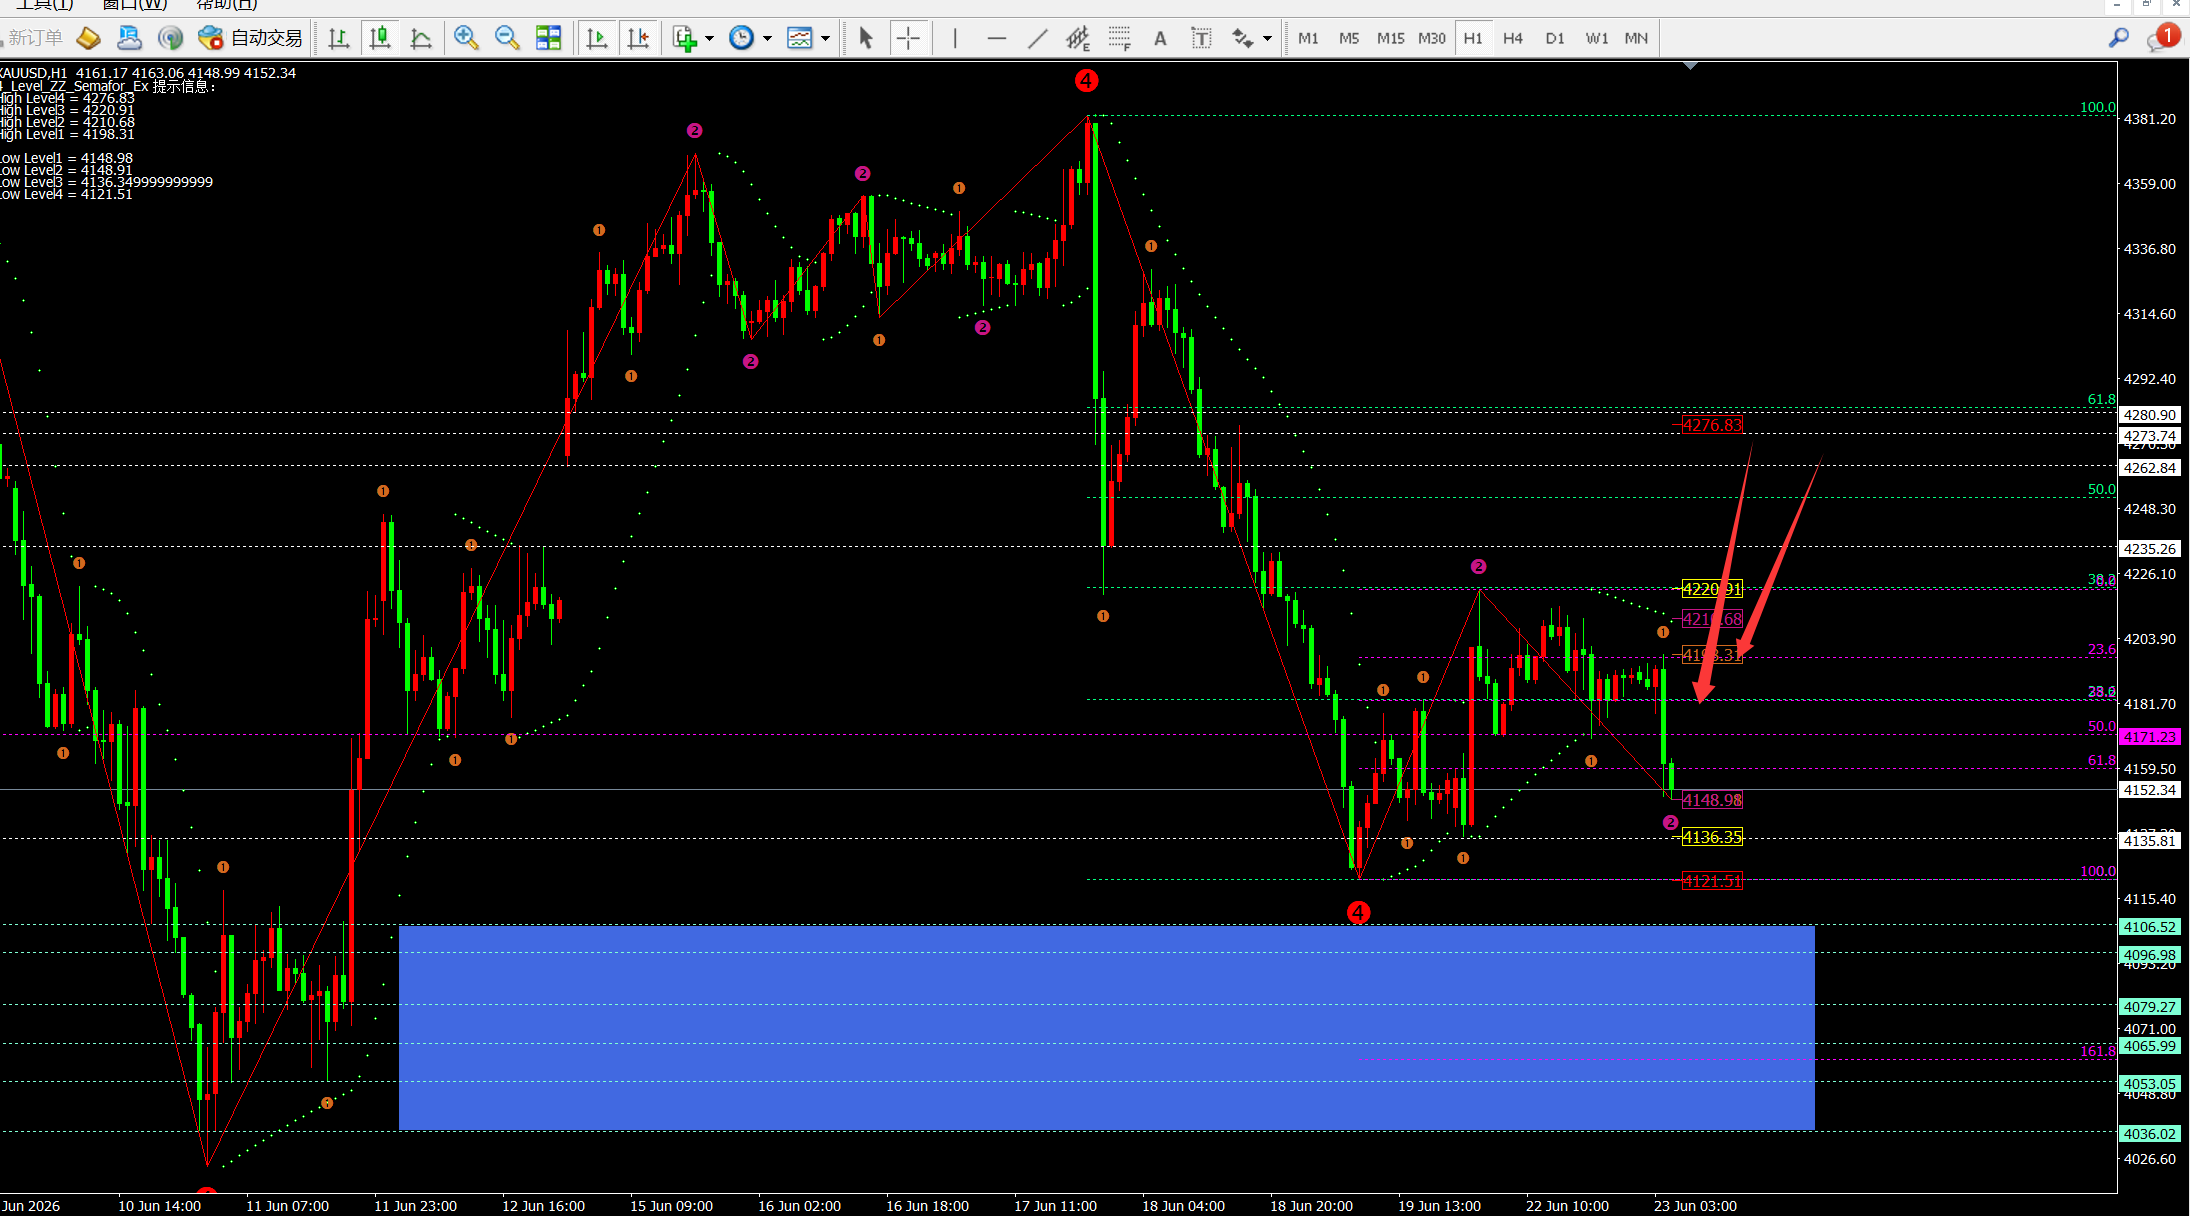Launch MetaEditor from the yellow book icon

(89, 38)
